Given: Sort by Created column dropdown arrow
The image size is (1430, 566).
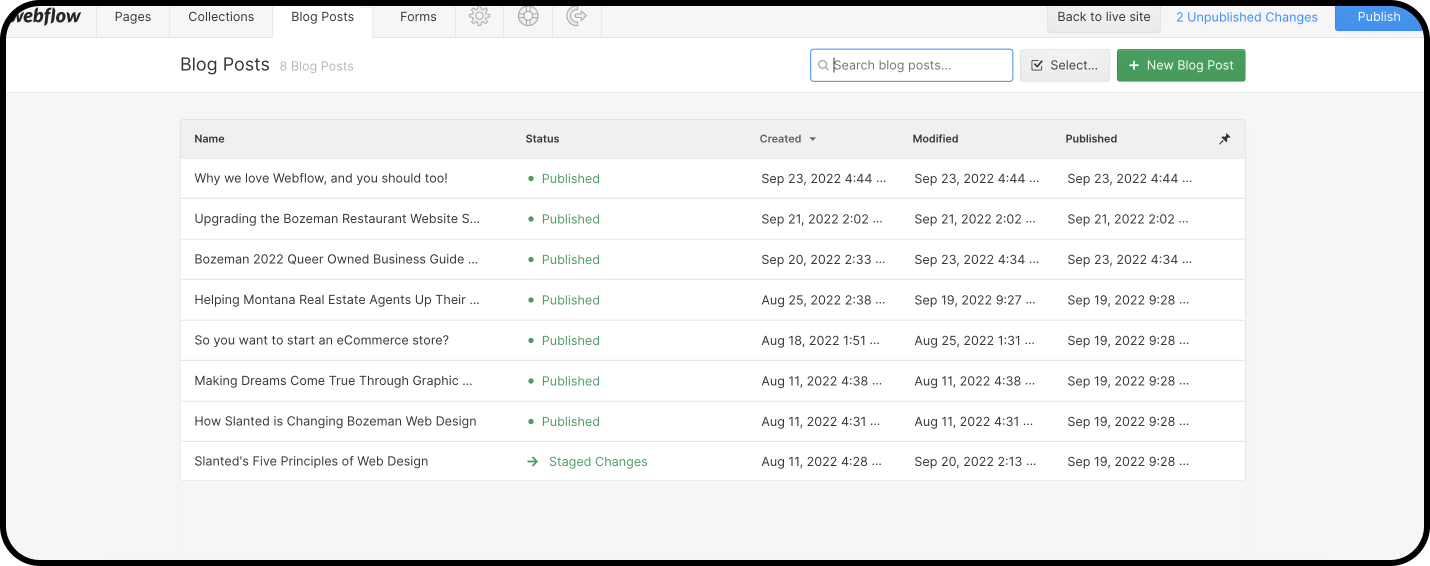Looking at the screenshot, I should coord(812,139).
